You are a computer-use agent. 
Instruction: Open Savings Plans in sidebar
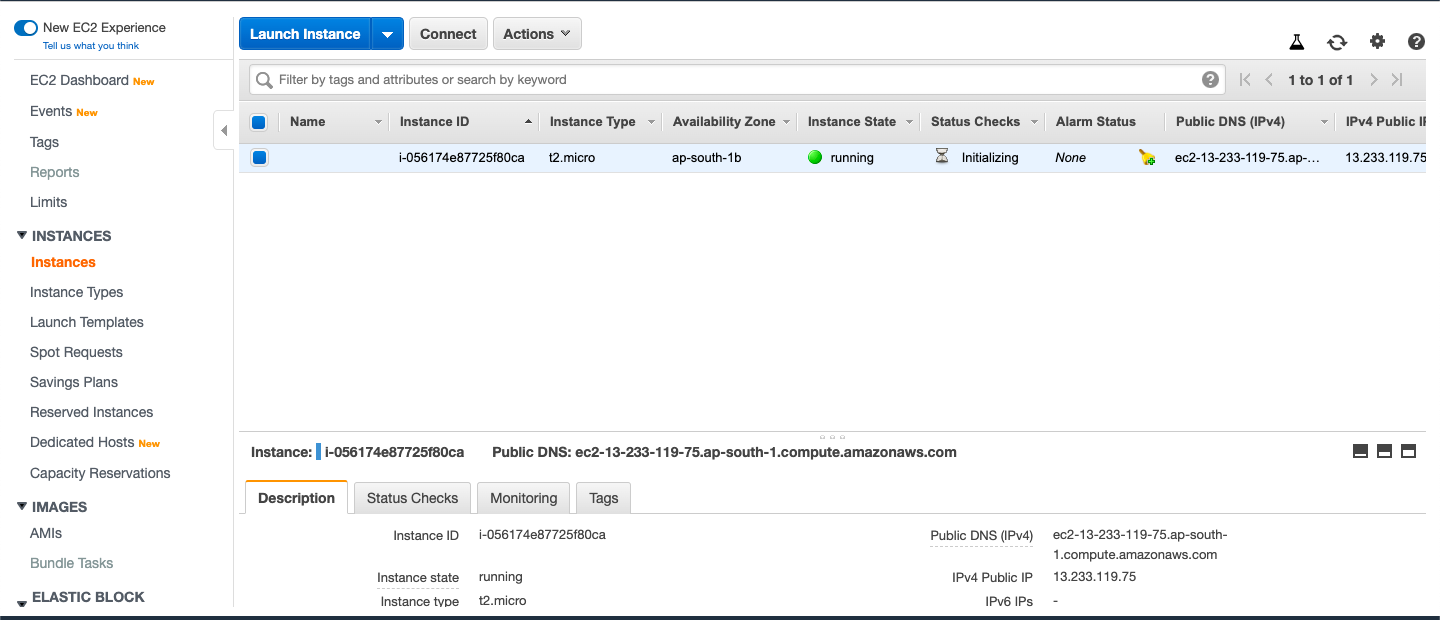[74, 382]
